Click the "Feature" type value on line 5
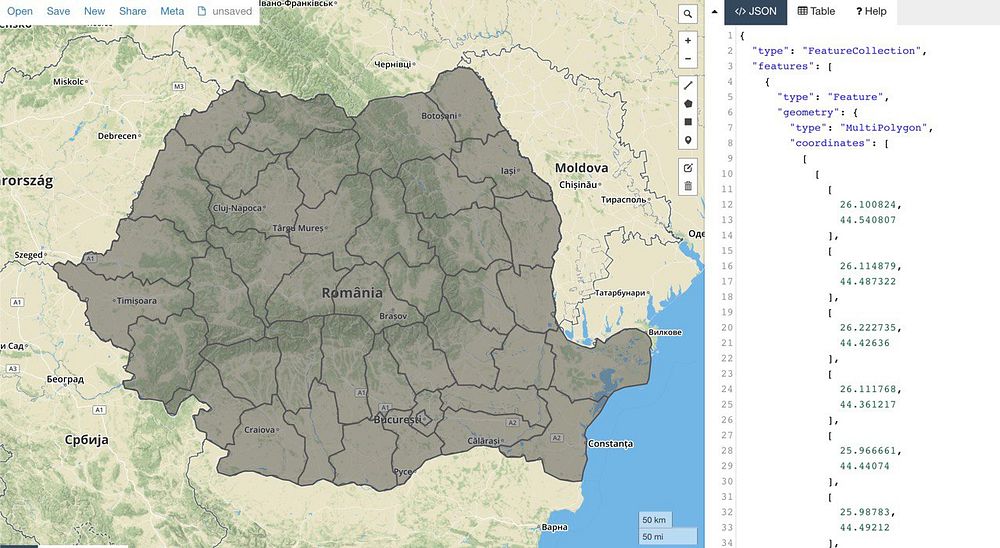The image size is (1000, 548). point(855,97)
